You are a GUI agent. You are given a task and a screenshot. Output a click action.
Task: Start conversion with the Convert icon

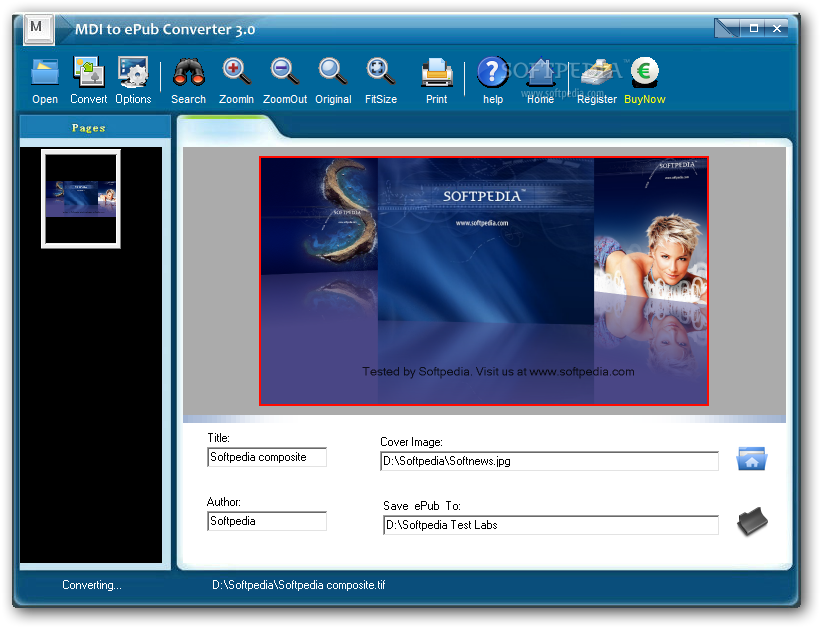coord(88,72)
